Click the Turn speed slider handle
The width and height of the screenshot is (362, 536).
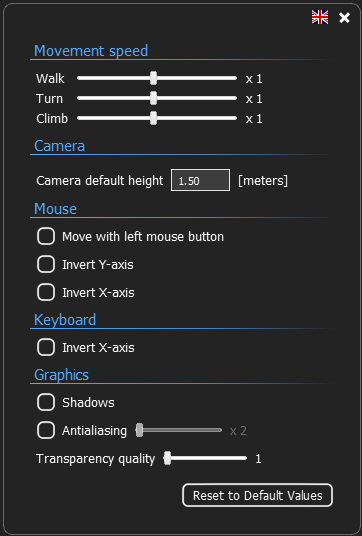153,98
